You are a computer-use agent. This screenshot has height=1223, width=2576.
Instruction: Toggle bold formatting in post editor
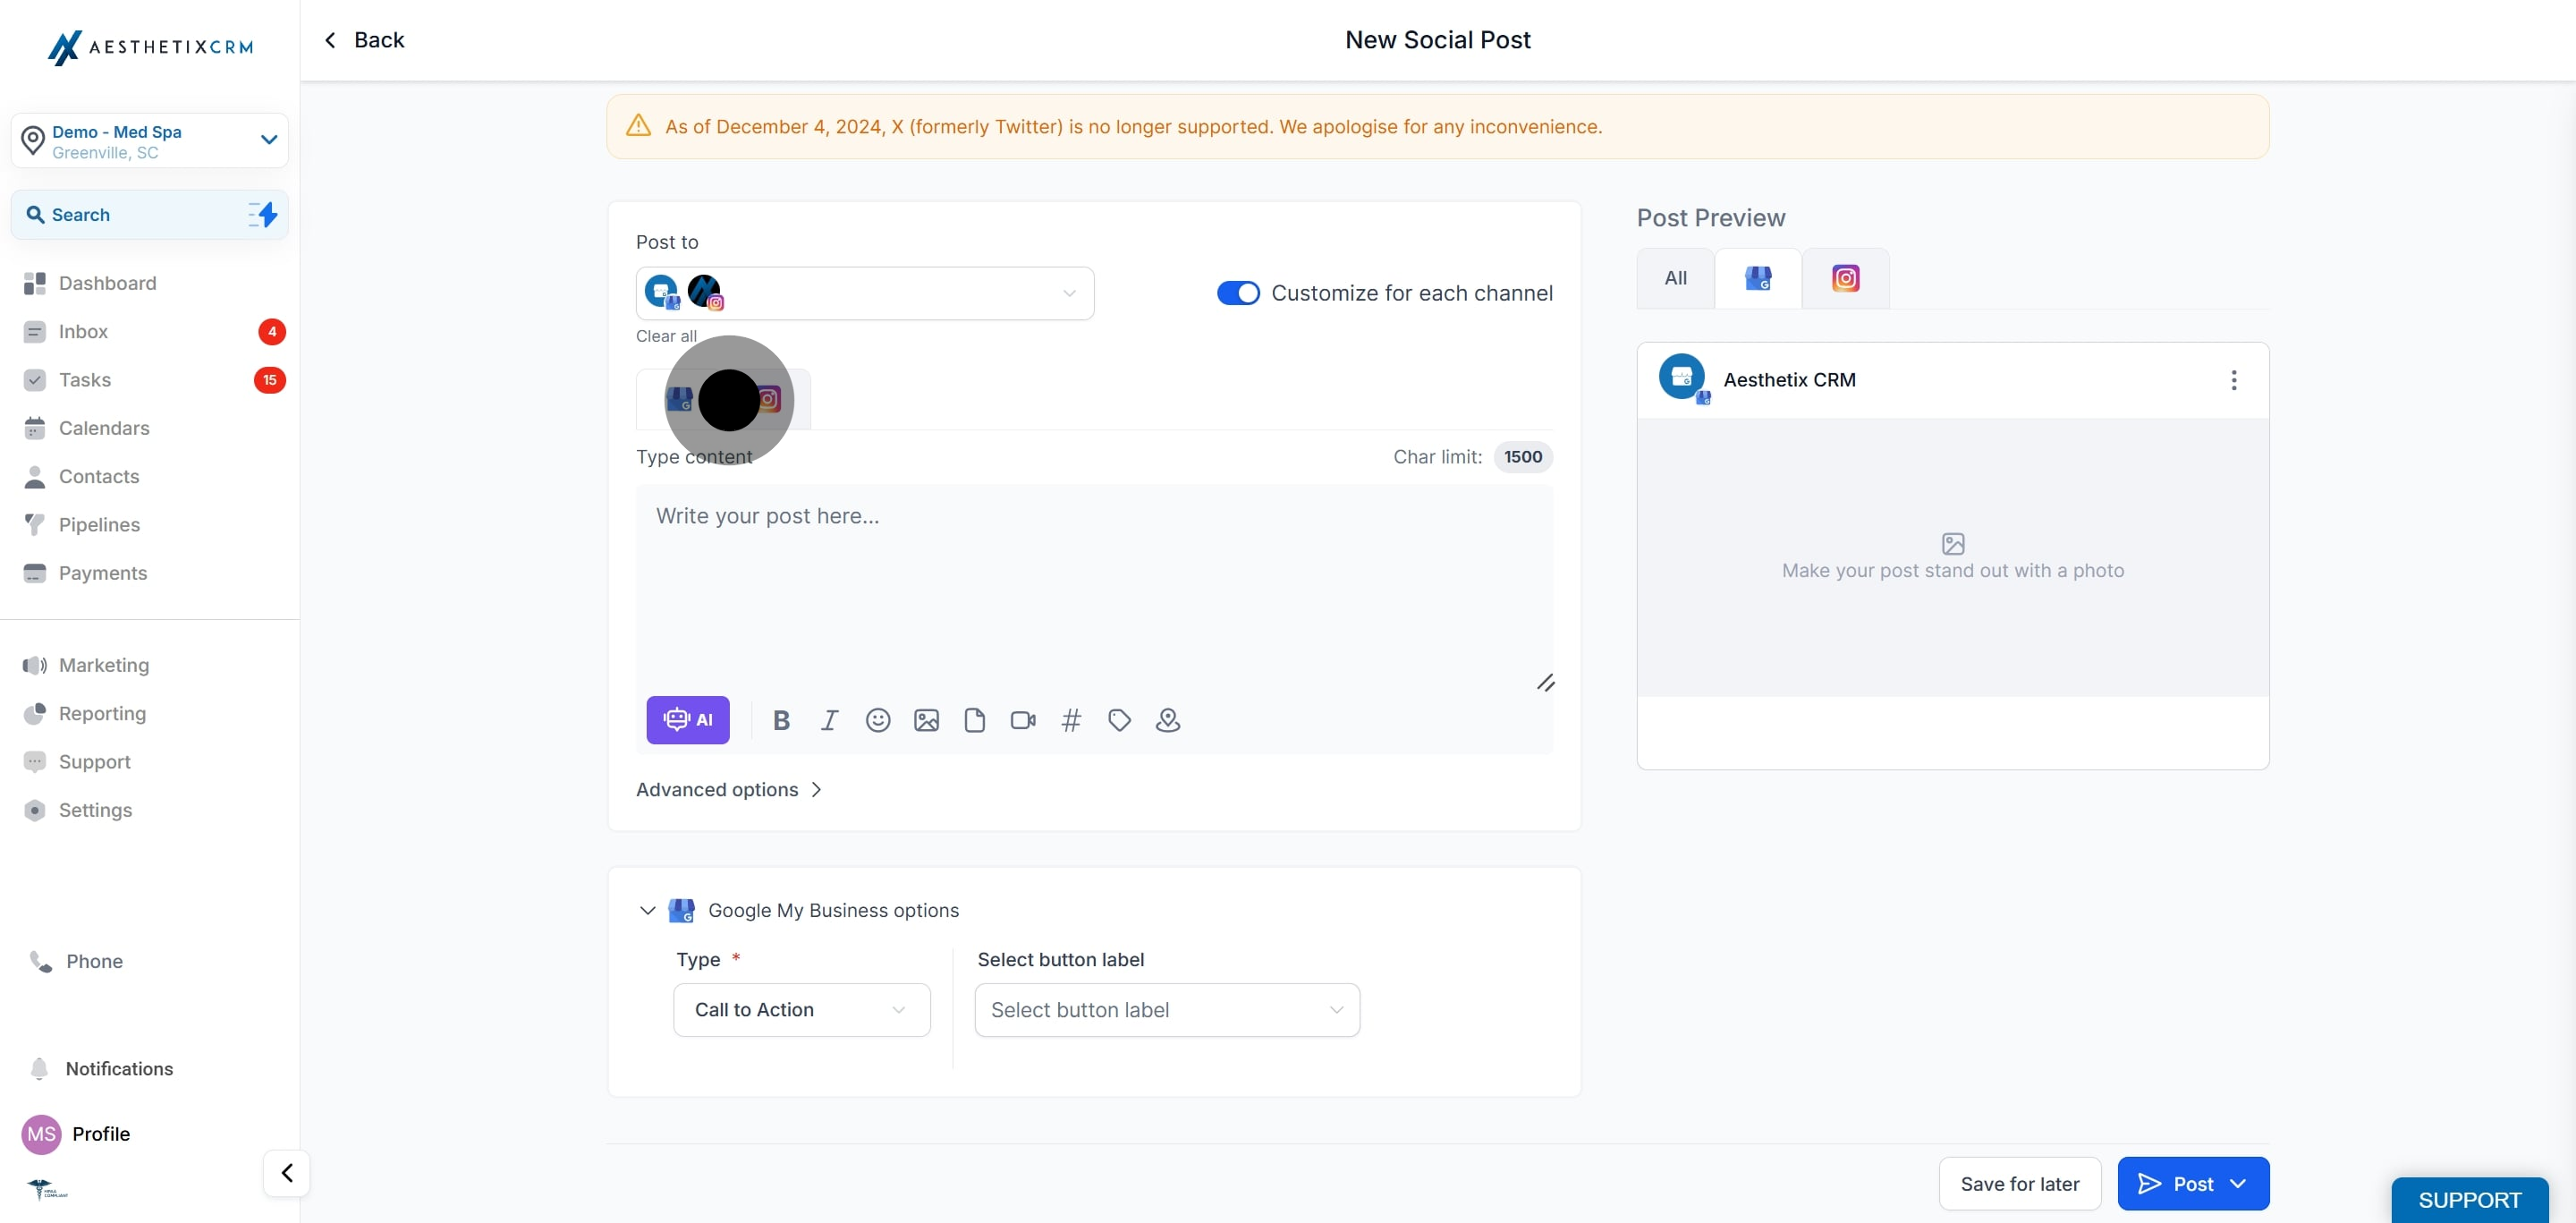coord(781,720)
